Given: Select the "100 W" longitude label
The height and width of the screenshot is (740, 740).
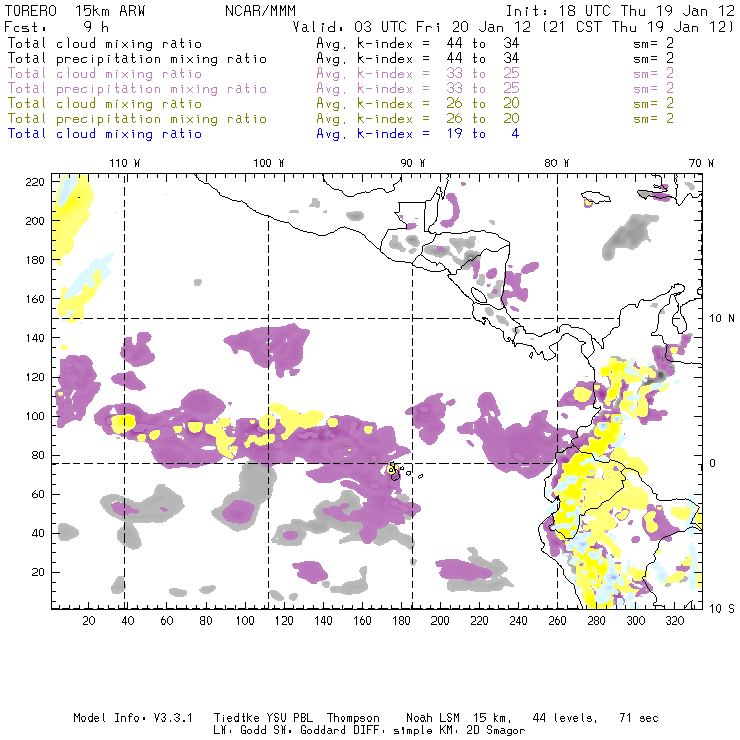Looking at the screenshot, I should point(269,163).
